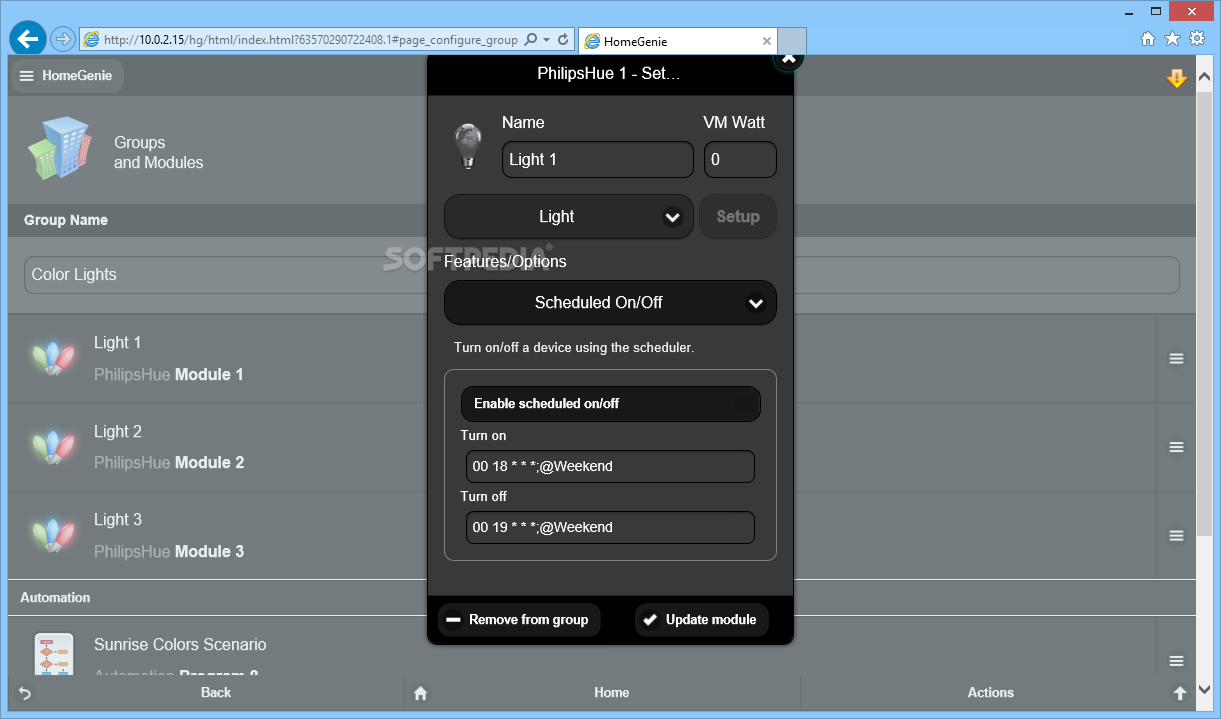Open new blank tab next to HomeGenie
The width and height of the screenshot is (1221, 719).
792,41
